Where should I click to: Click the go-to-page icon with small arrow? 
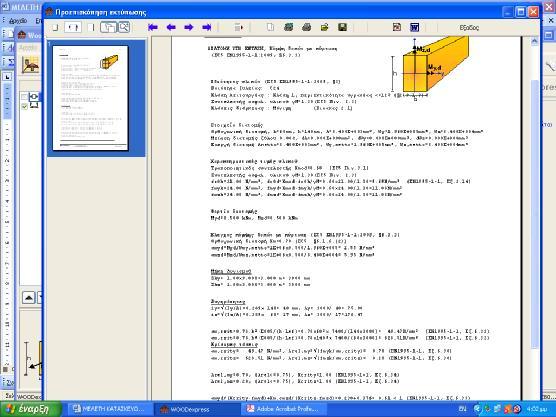[x=239, y=27]
